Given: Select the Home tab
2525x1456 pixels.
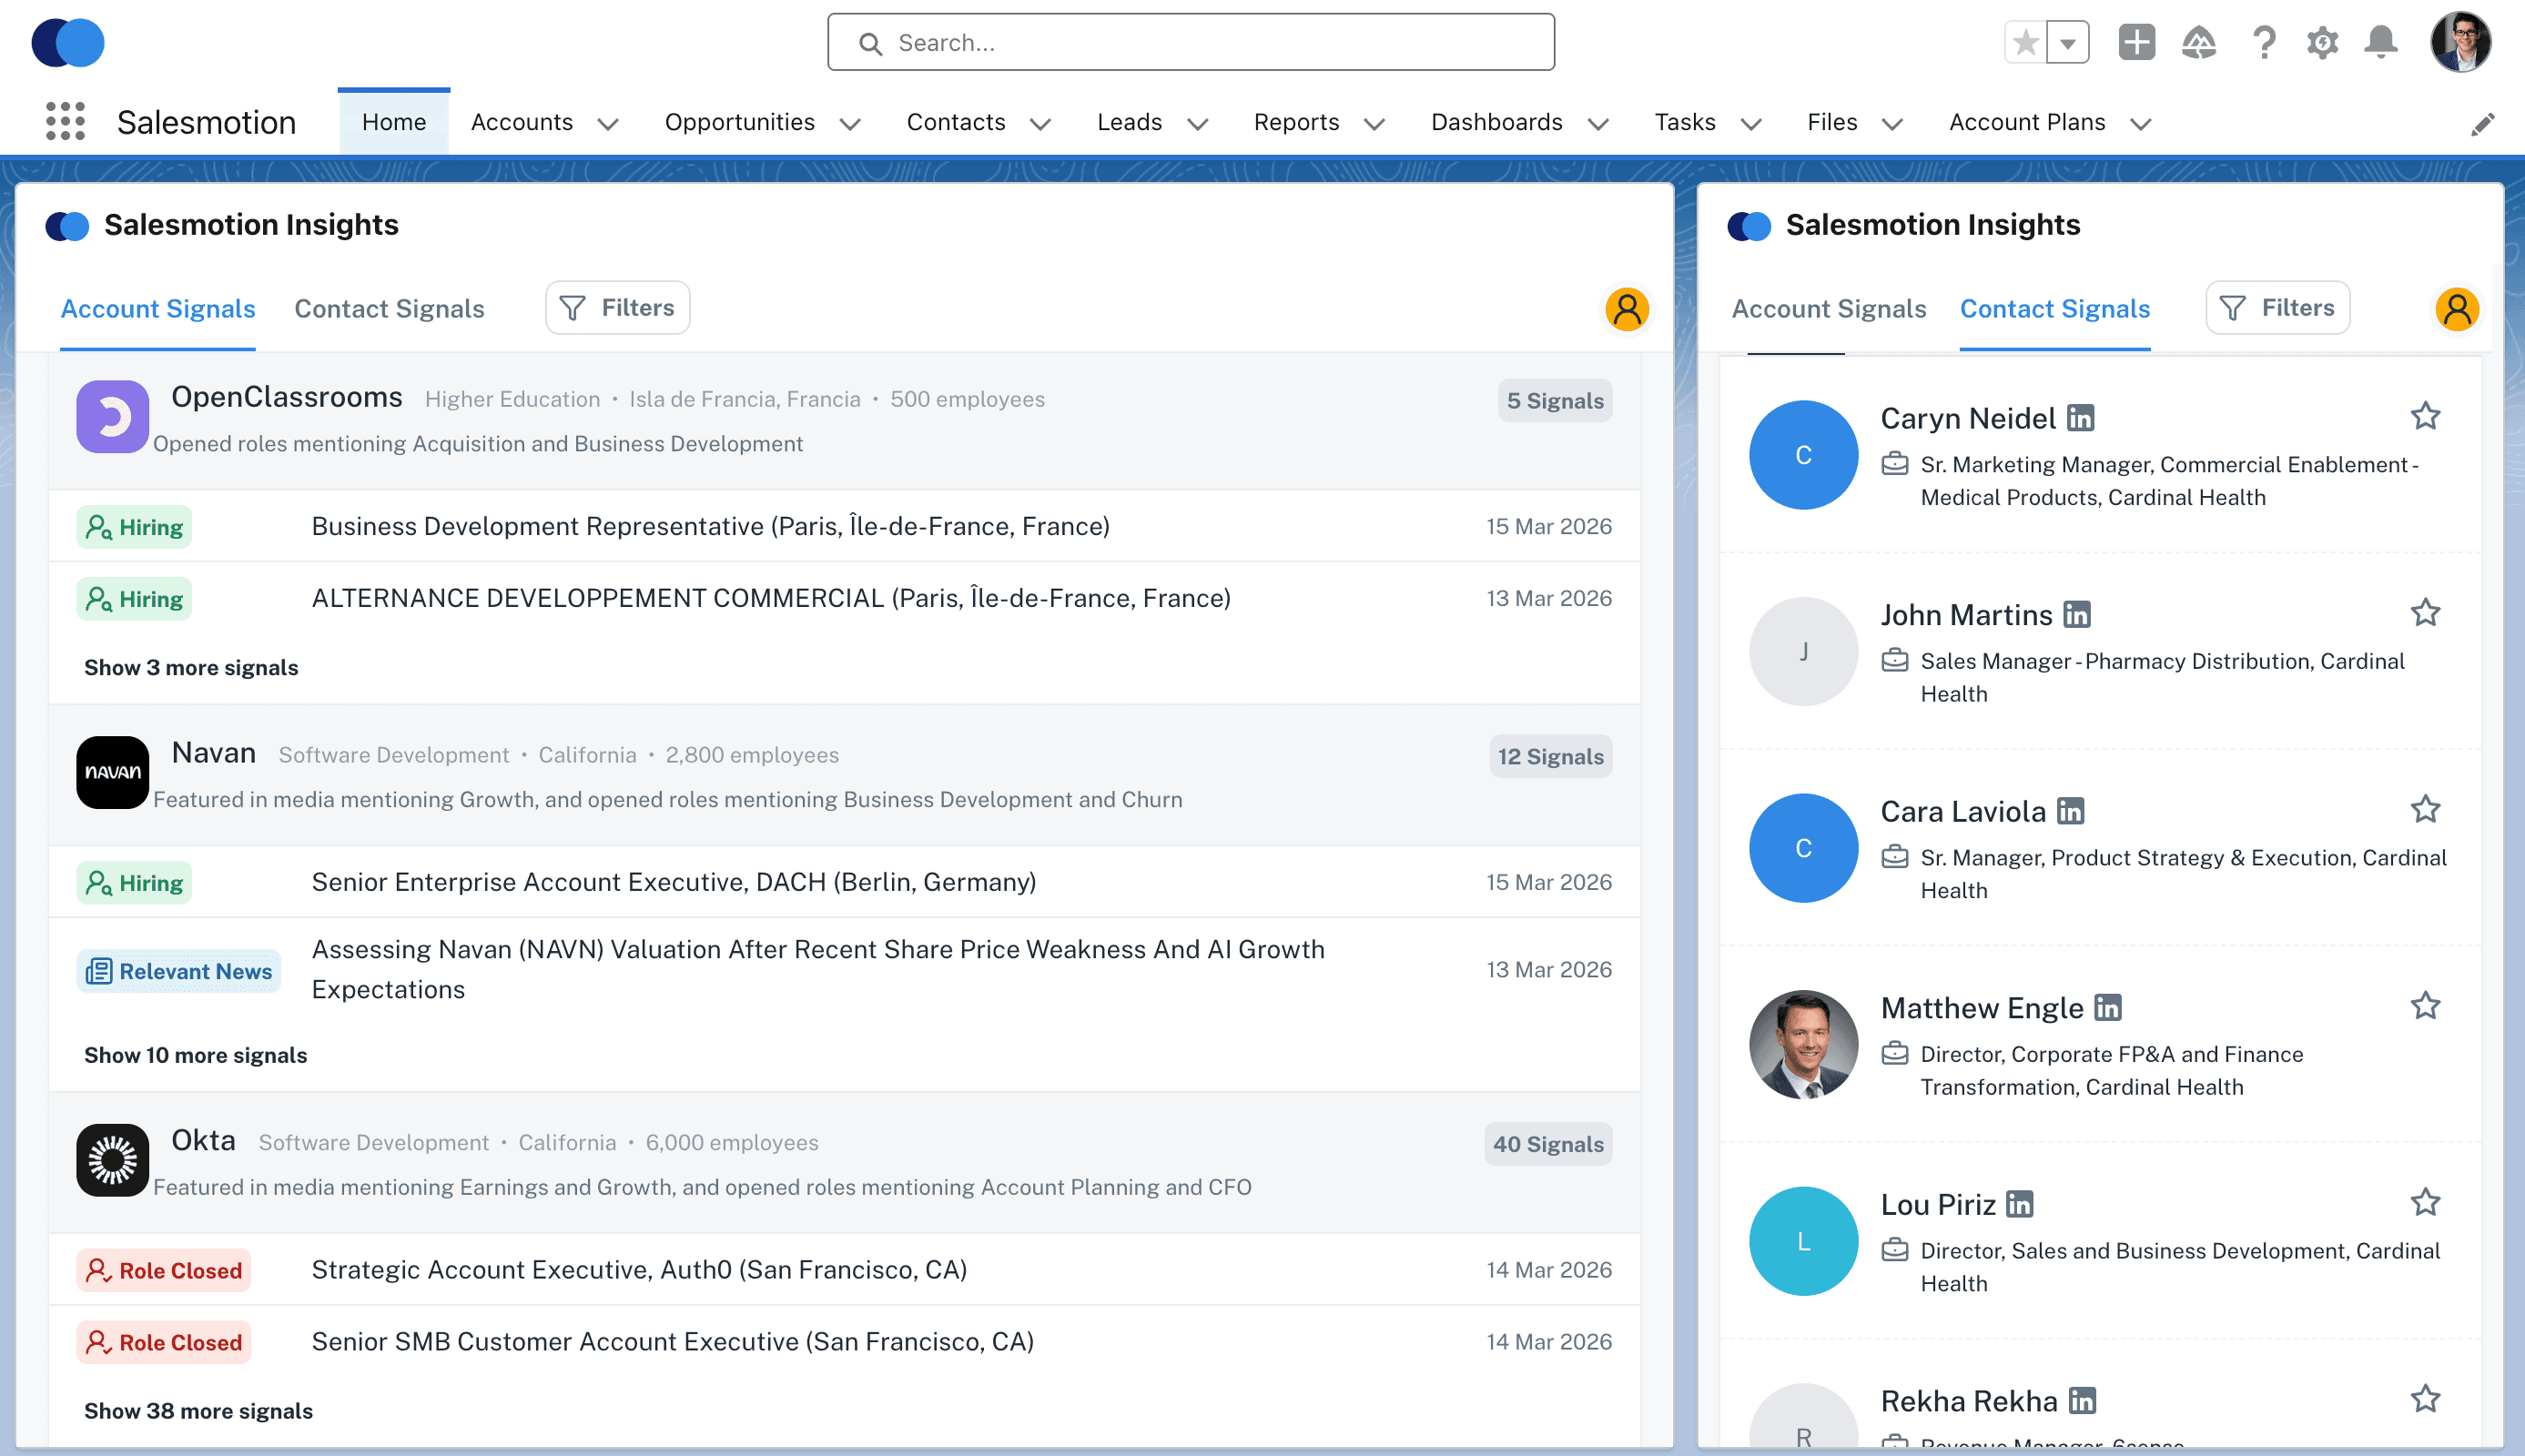Looking at the screenshot, I should pyautogui.click(x=394, y=122).
